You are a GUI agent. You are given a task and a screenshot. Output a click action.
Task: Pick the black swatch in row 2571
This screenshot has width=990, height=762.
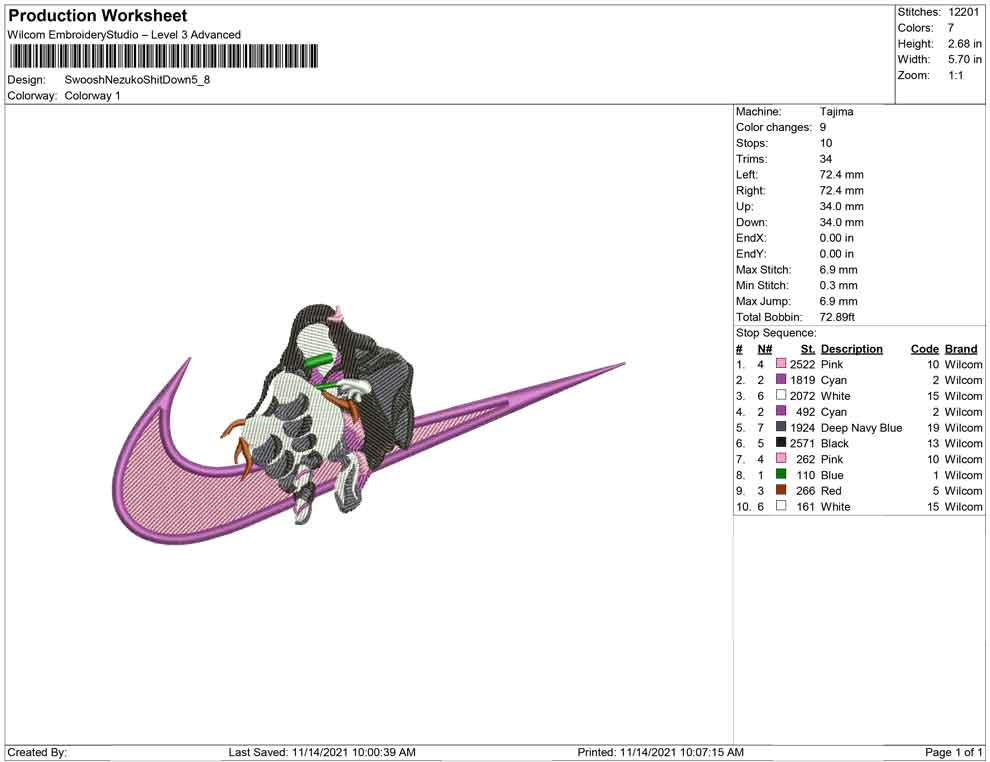781,443
